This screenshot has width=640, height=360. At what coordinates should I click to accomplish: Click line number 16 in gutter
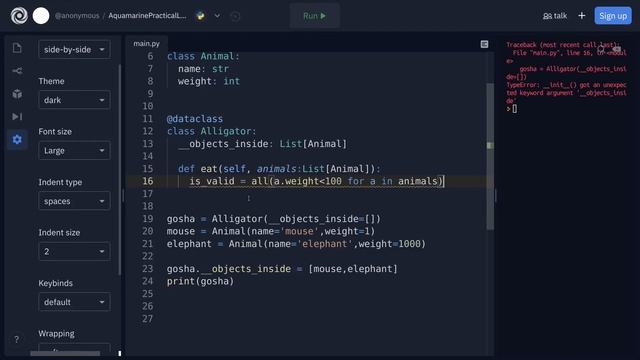(147, 181)
